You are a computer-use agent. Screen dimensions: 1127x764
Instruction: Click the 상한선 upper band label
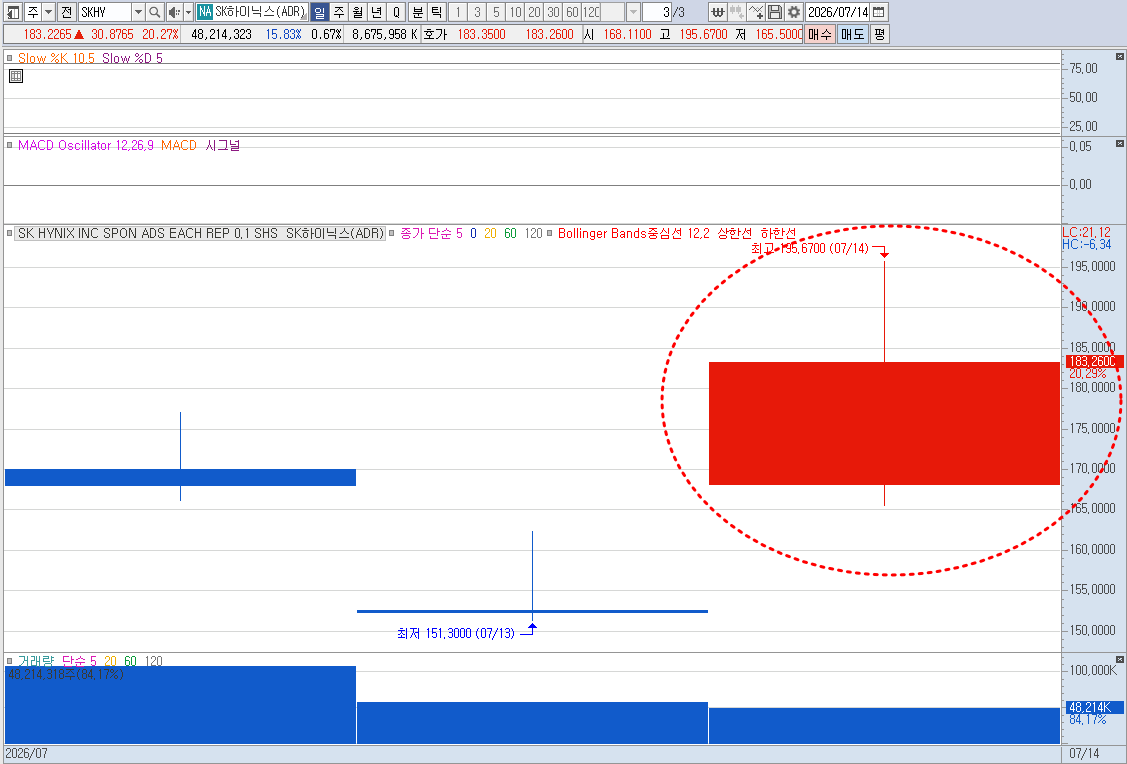735,234
